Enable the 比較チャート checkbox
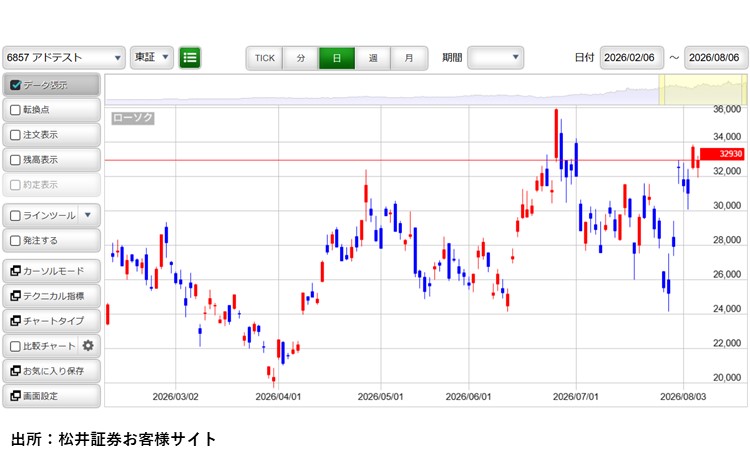The image size is (750, 454). 15,346
